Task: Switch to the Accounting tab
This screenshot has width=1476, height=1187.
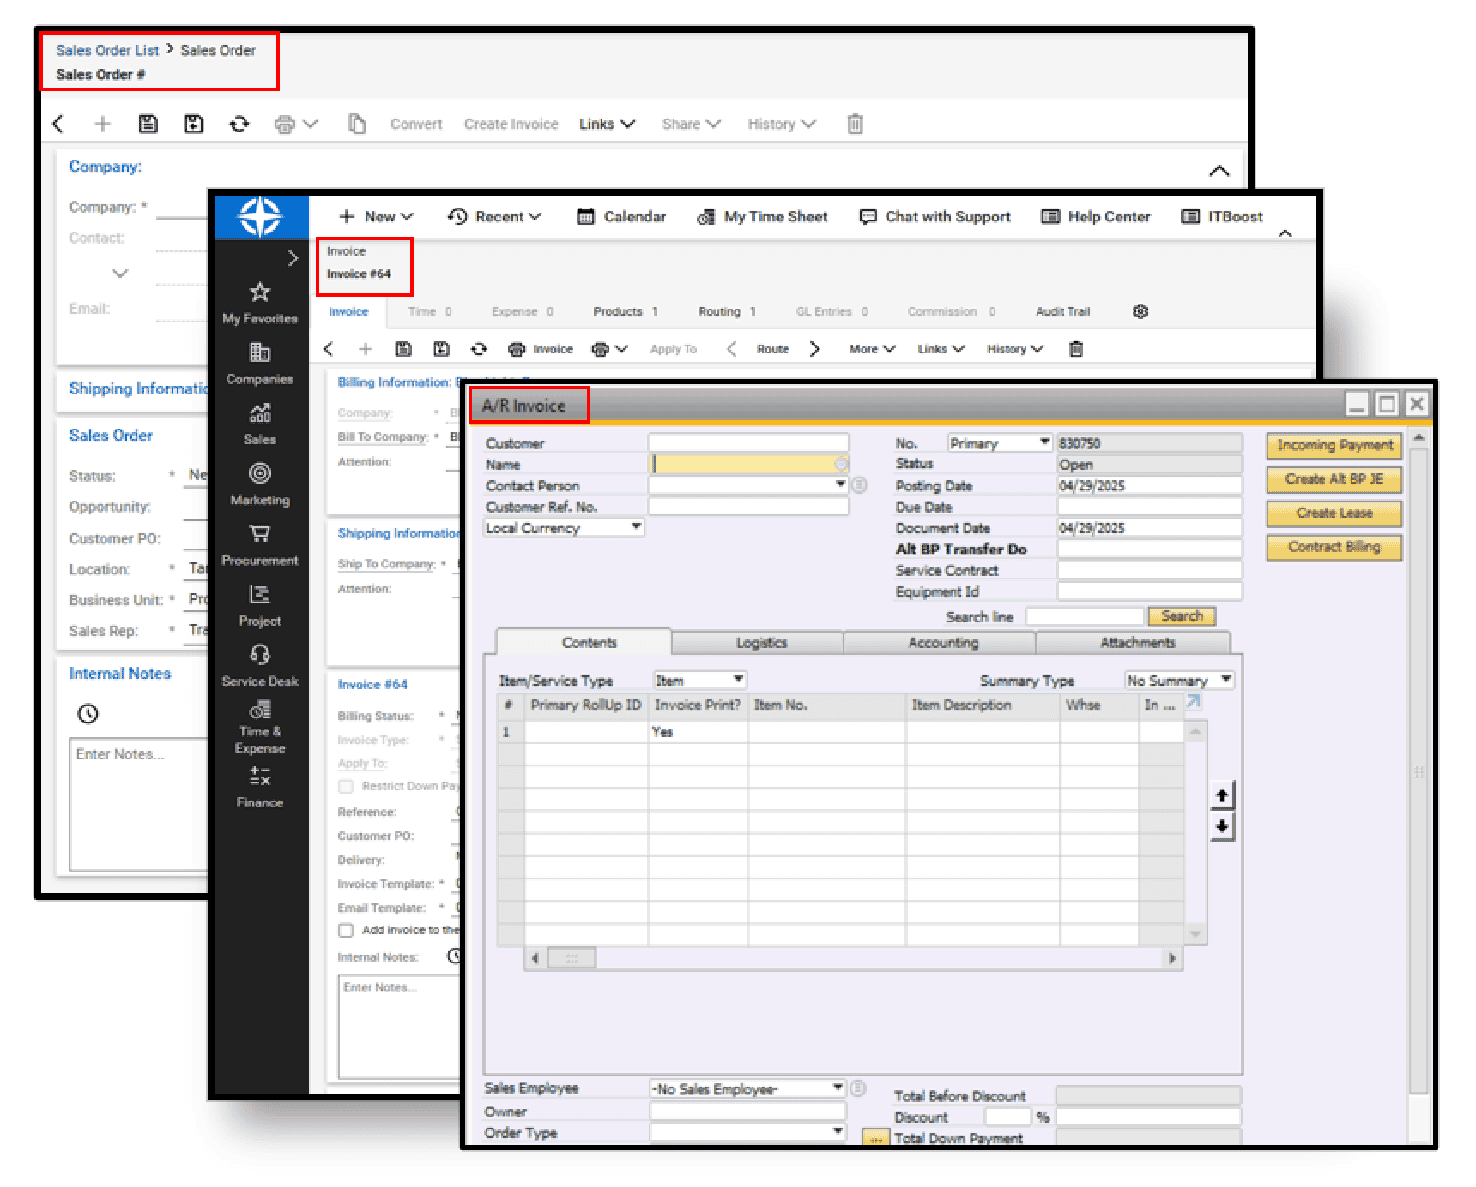Action: coord(942,643)
